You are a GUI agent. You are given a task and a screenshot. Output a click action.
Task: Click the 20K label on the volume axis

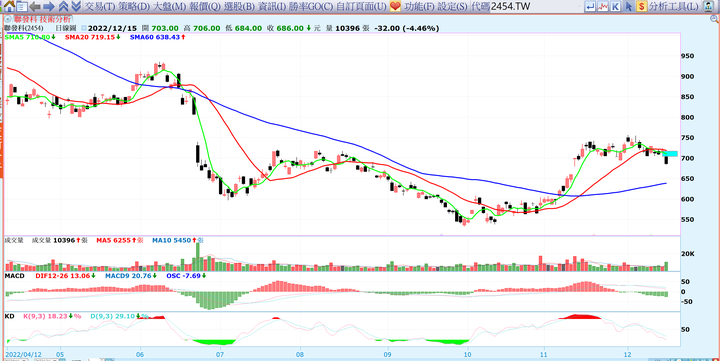coord(687,254)
